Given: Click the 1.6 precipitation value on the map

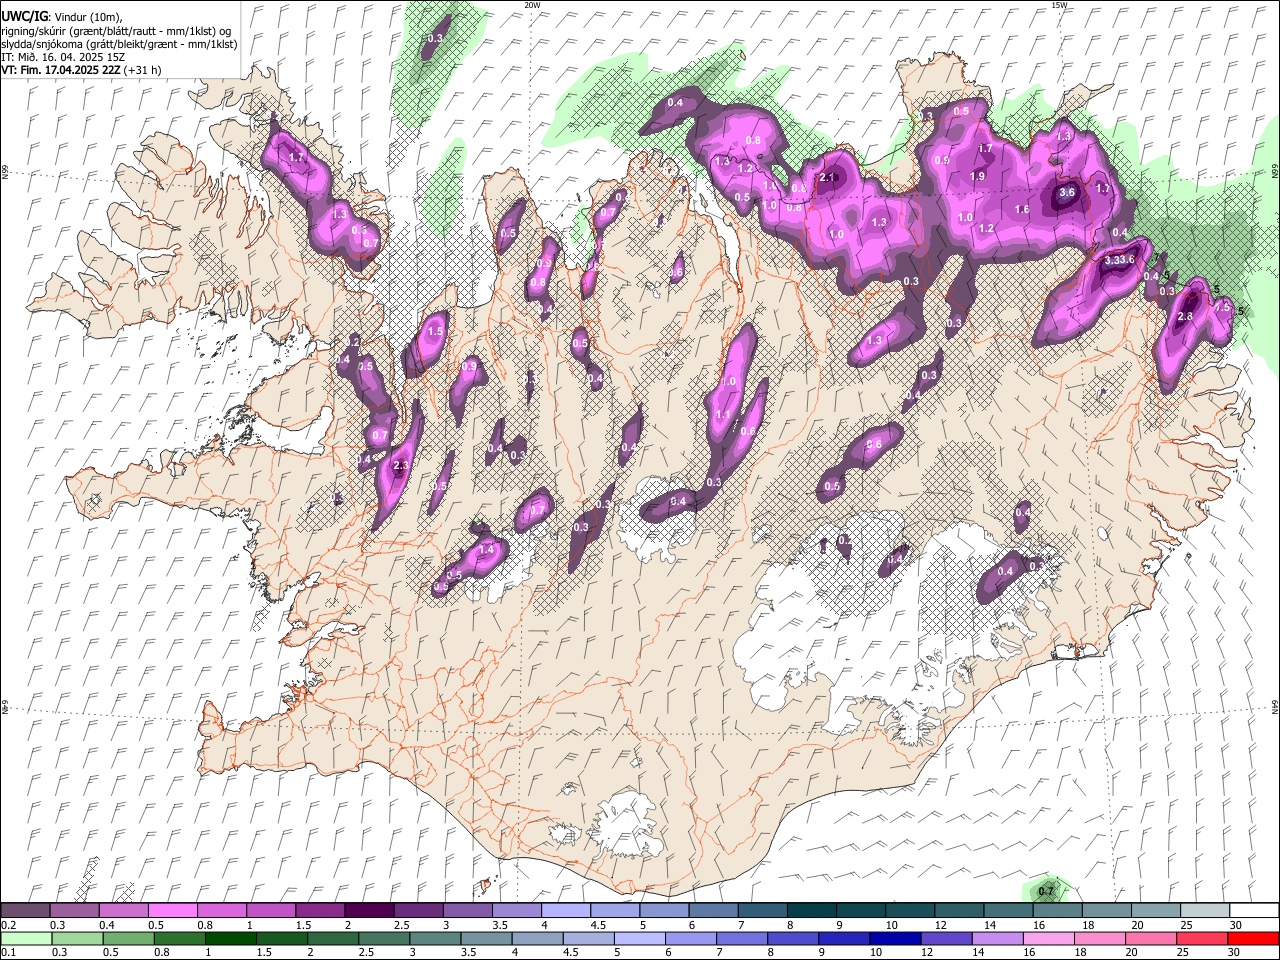Looking at the screenshot, I should coord(1022,209).
